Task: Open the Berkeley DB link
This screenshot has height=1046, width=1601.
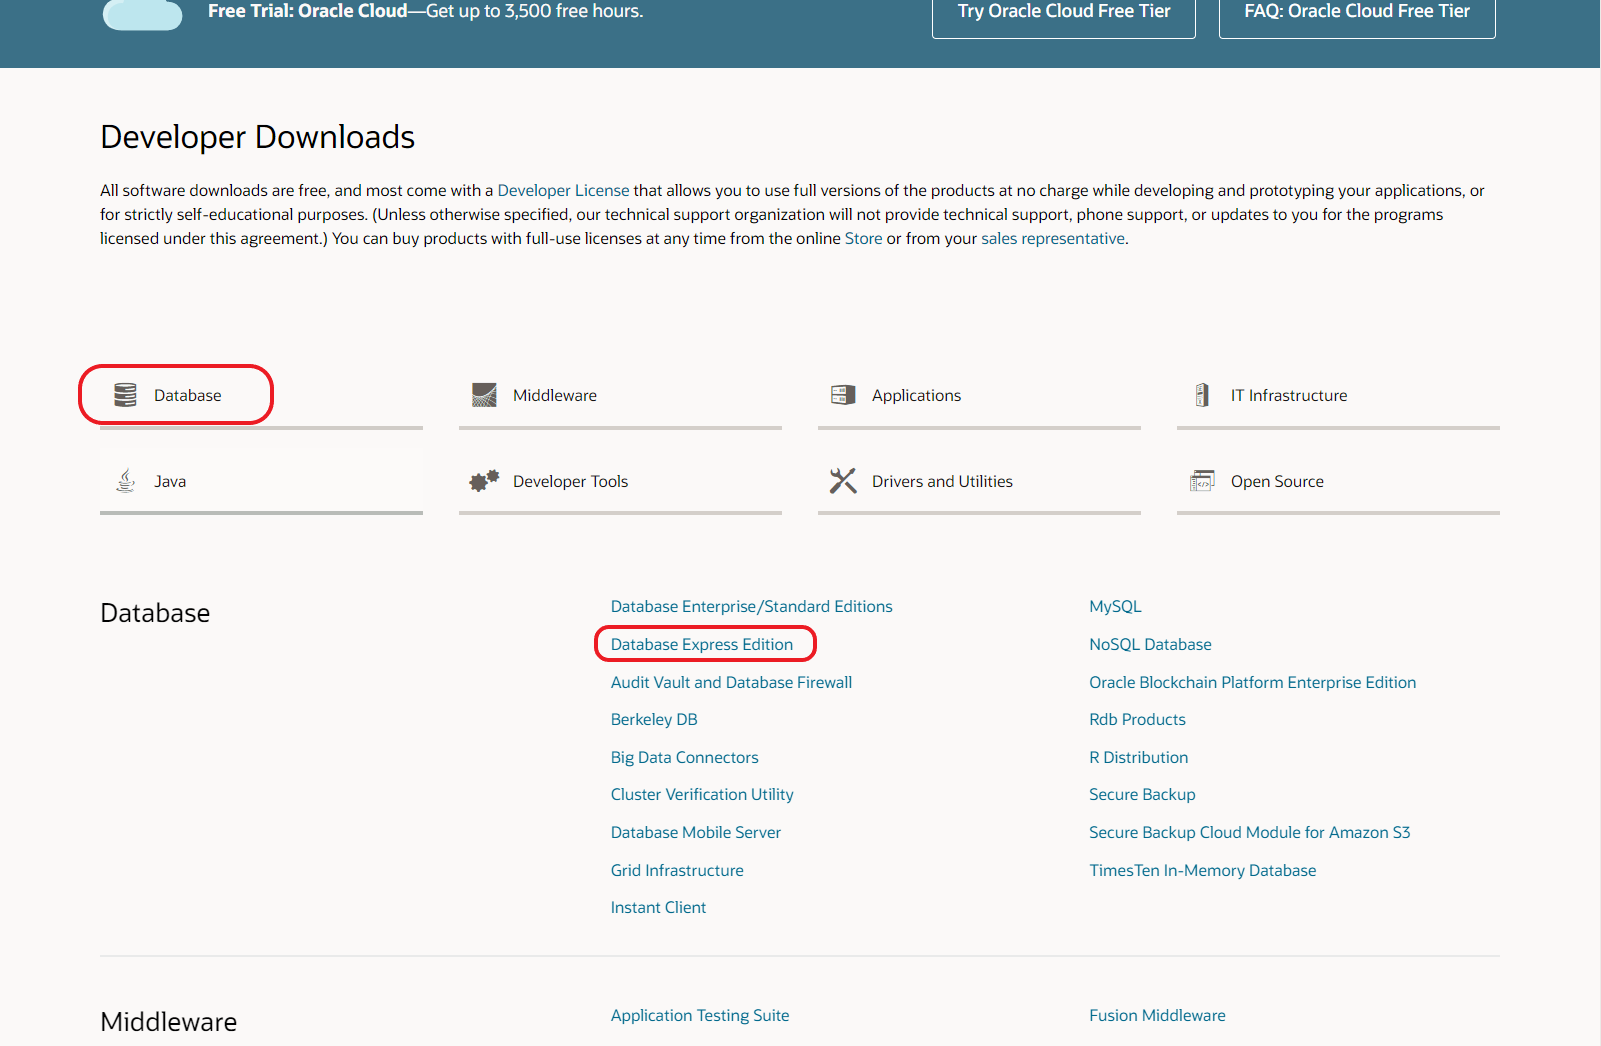Action: [654, 719]
